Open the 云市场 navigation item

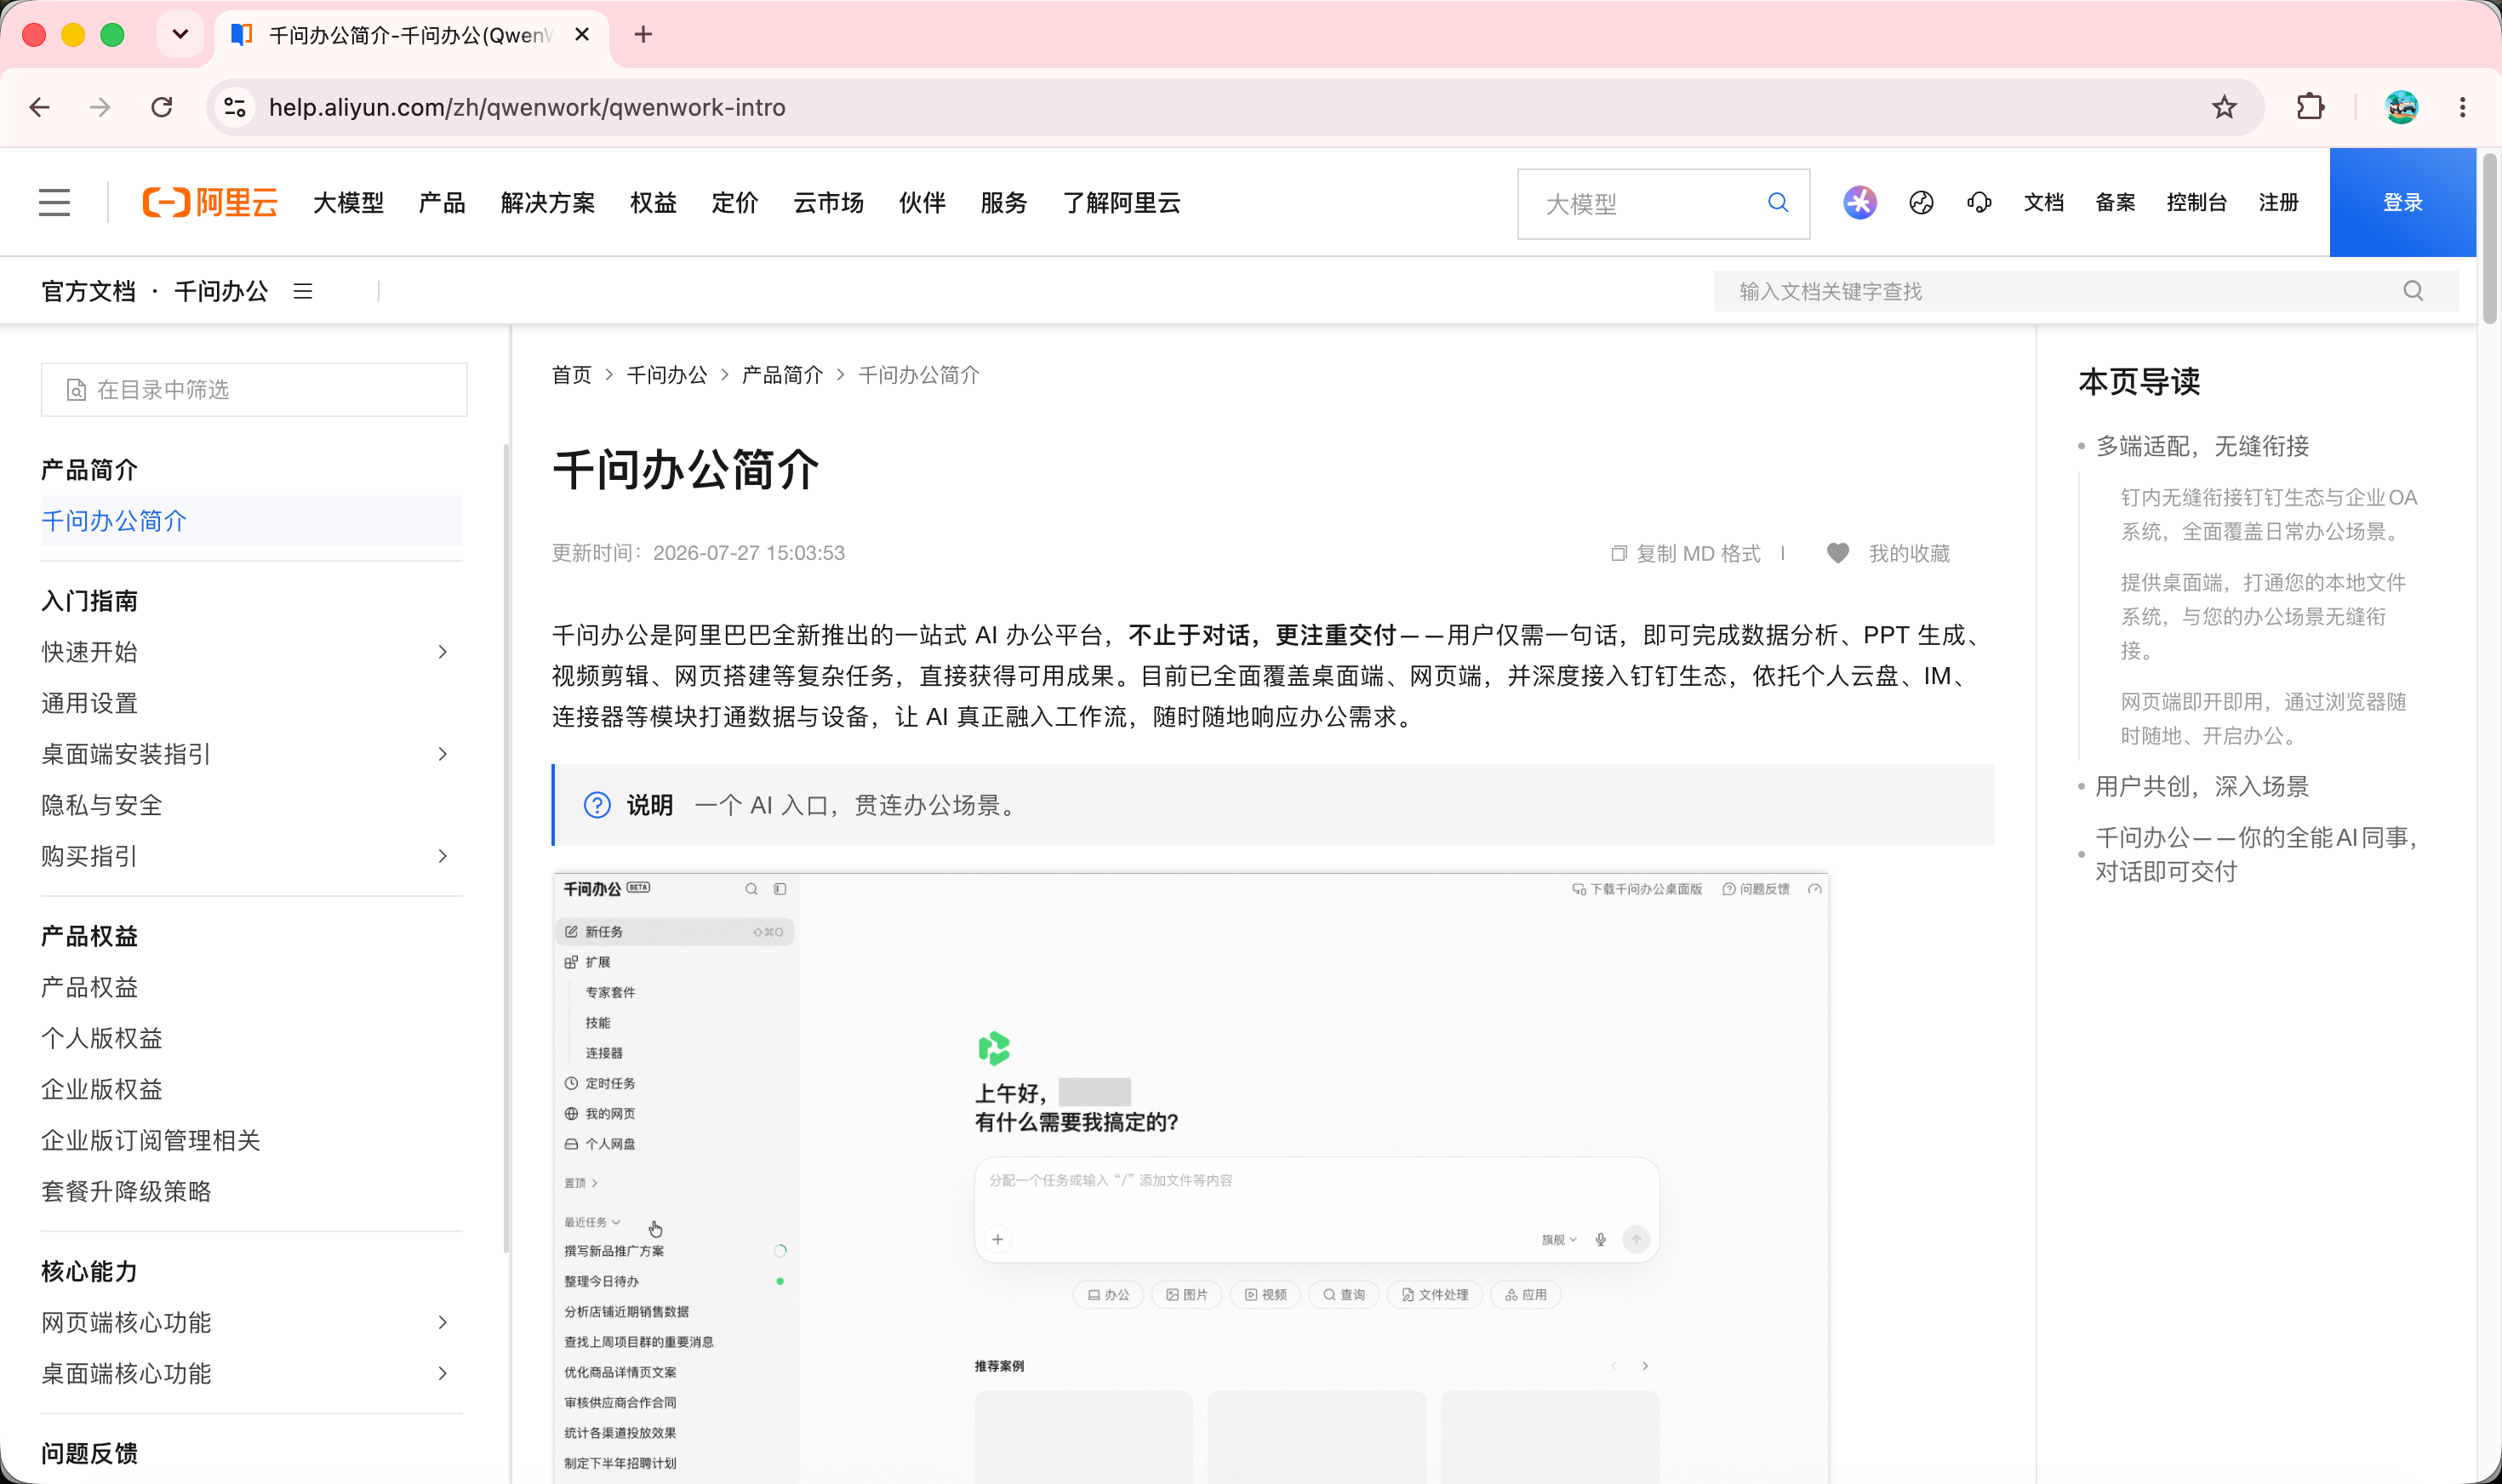pos(828,203)
